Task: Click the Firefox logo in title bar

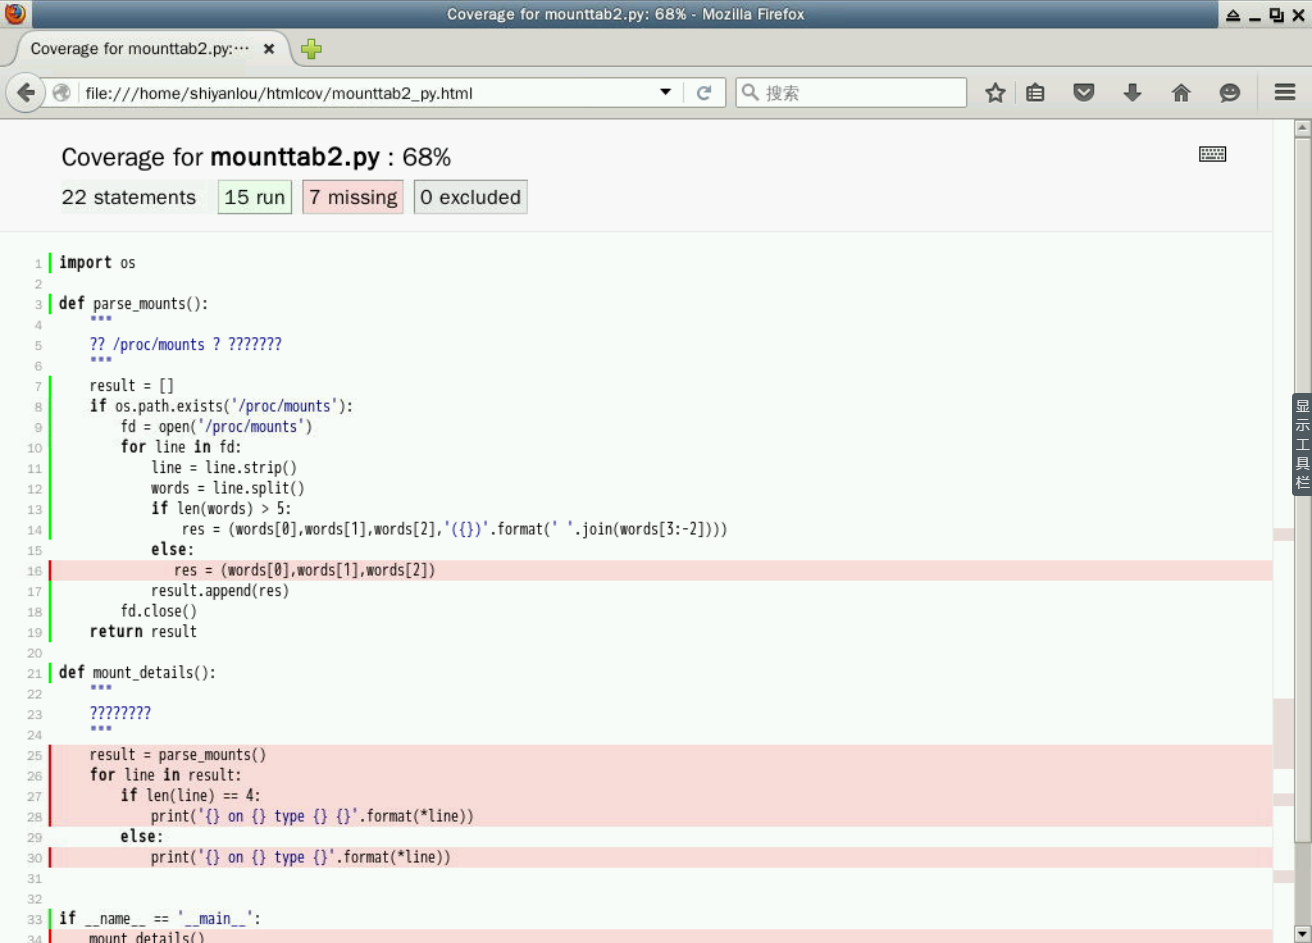Action: pyautogui.click(x=15, y=14)
